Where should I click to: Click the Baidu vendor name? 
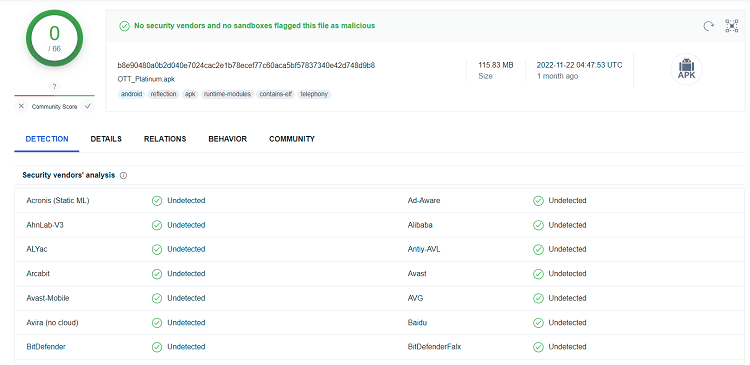[417, 323]
